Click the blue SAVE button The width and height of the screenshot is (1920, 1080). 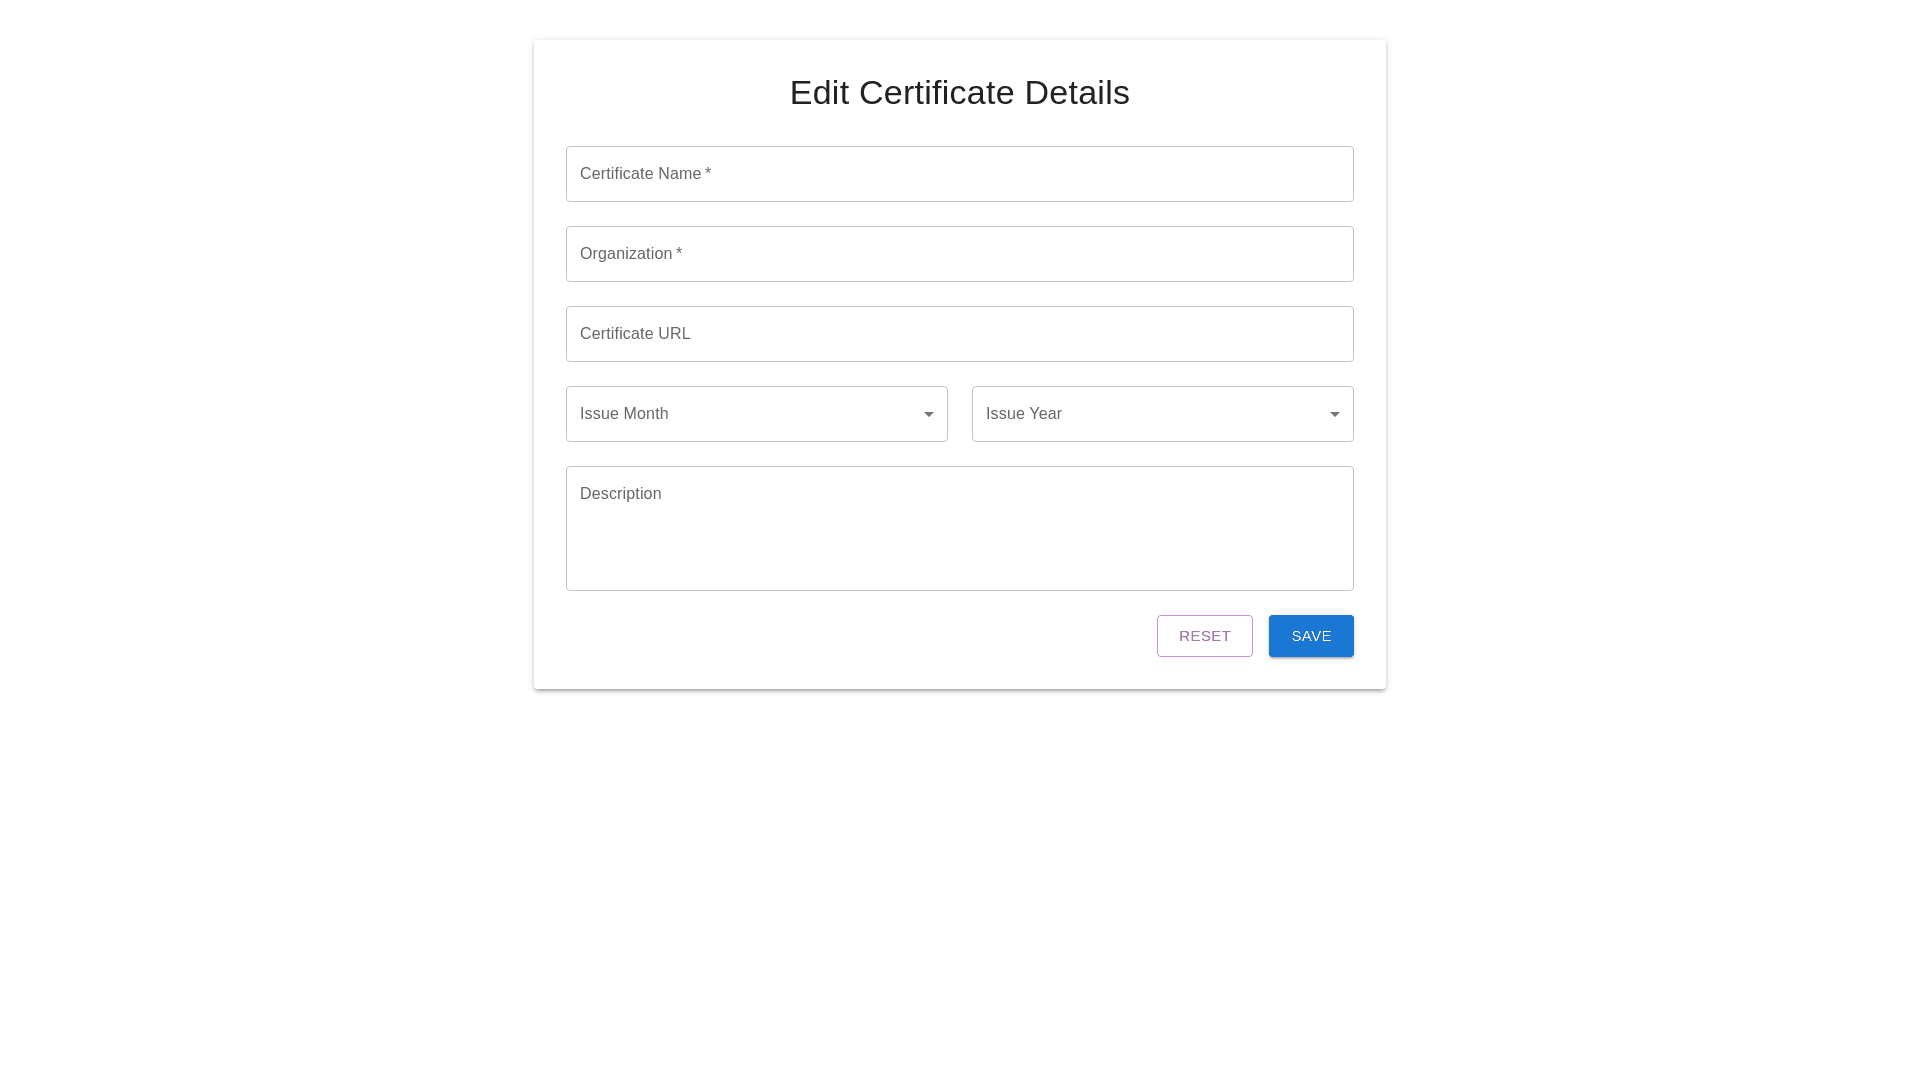(1311, 636)
